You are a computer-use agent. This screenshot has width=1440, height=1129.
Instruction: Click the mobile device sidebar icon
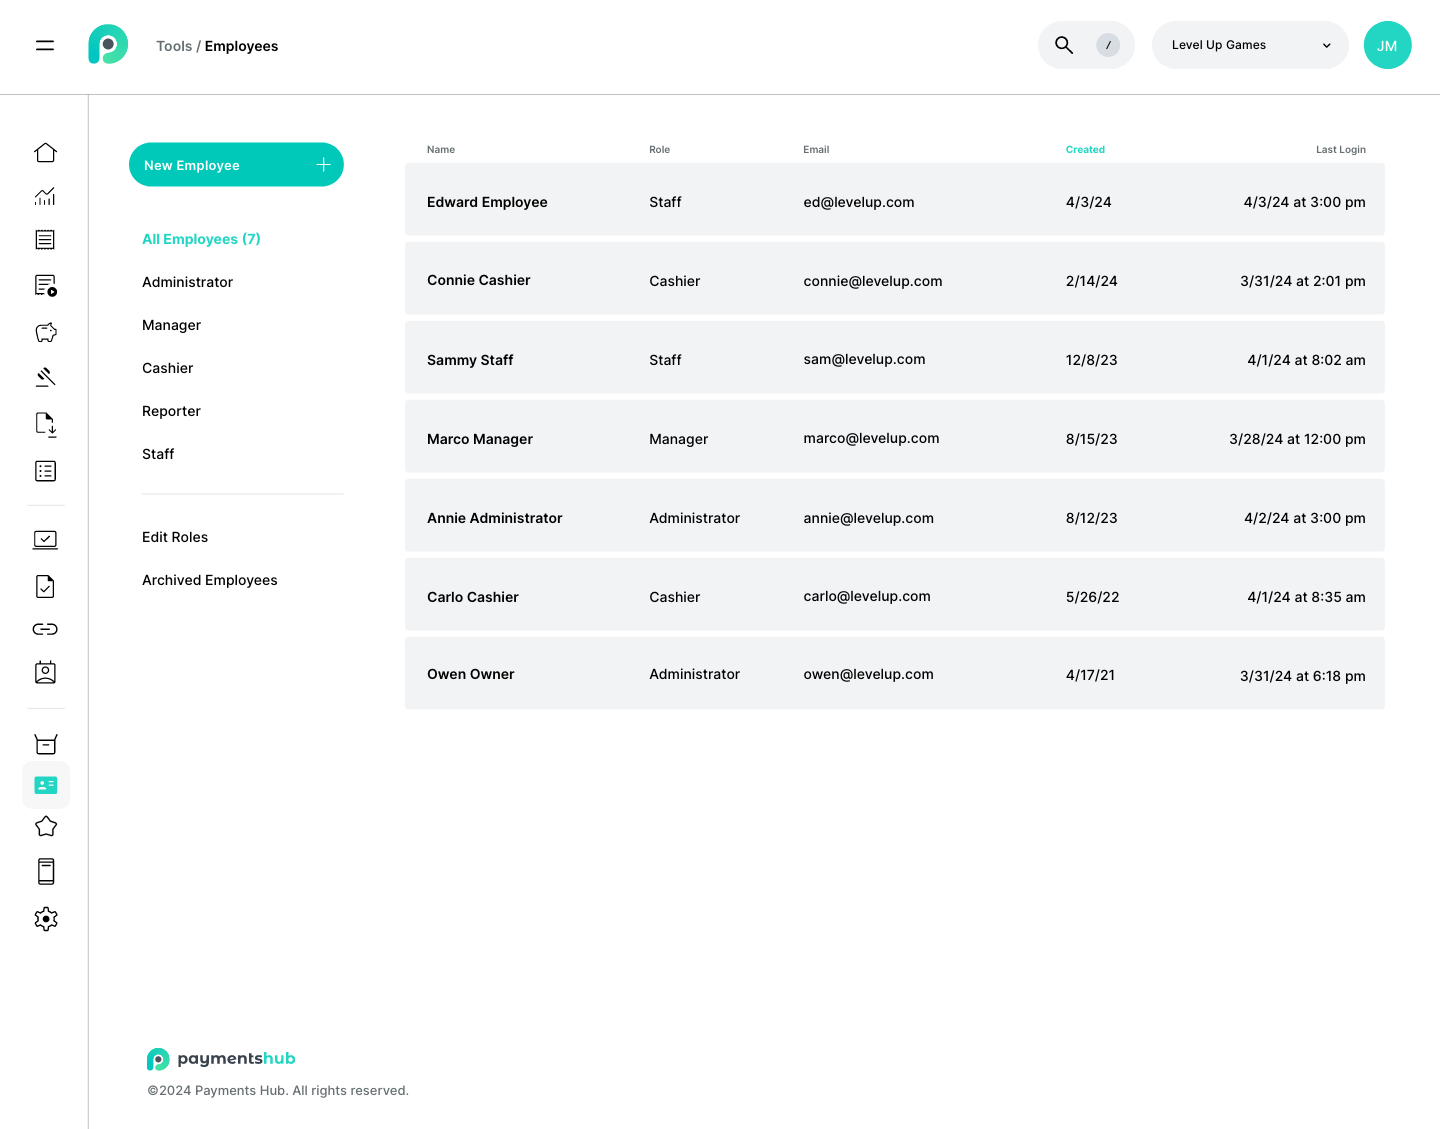point(45,871)
